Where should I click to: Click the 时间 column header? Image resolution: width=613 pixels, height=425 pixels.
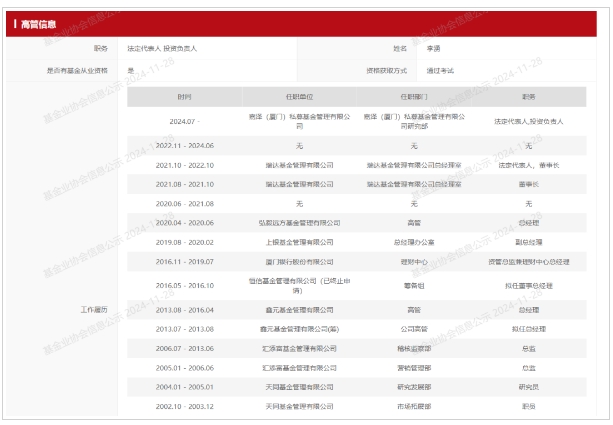(x=185, y=97)
